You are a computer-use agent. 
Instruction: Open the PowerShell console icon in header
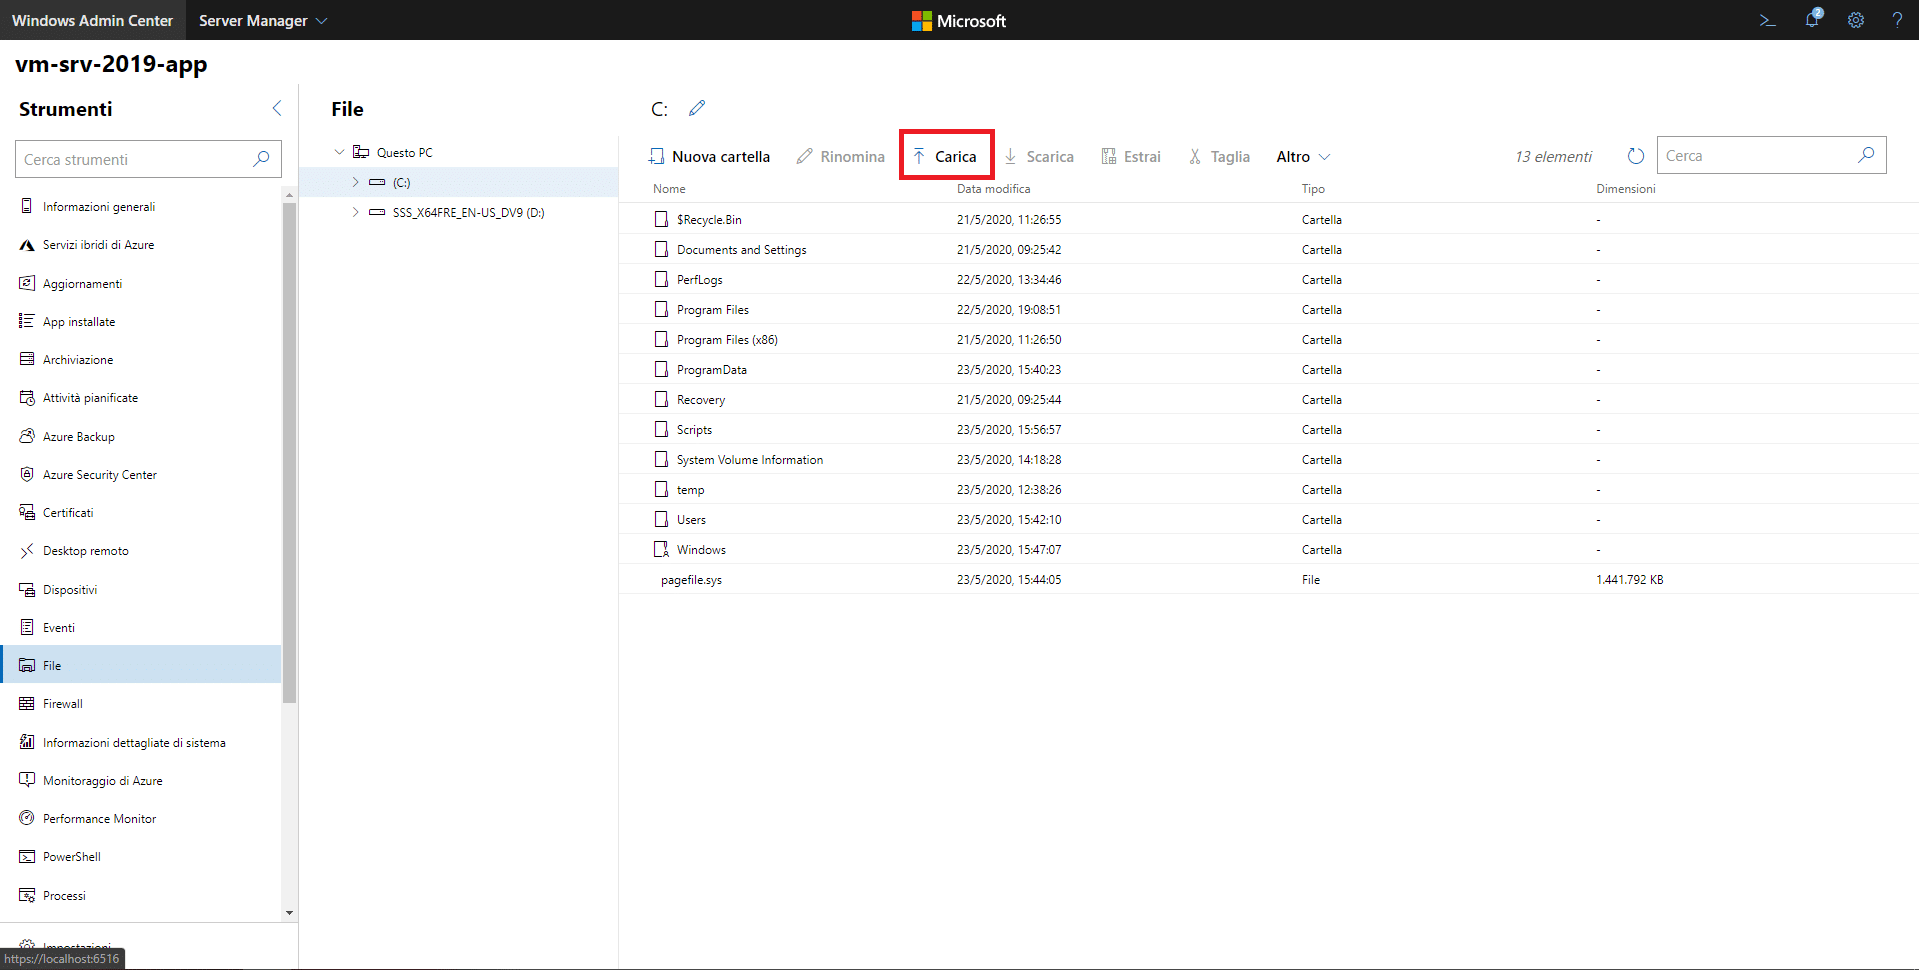tap(1767, 20)
